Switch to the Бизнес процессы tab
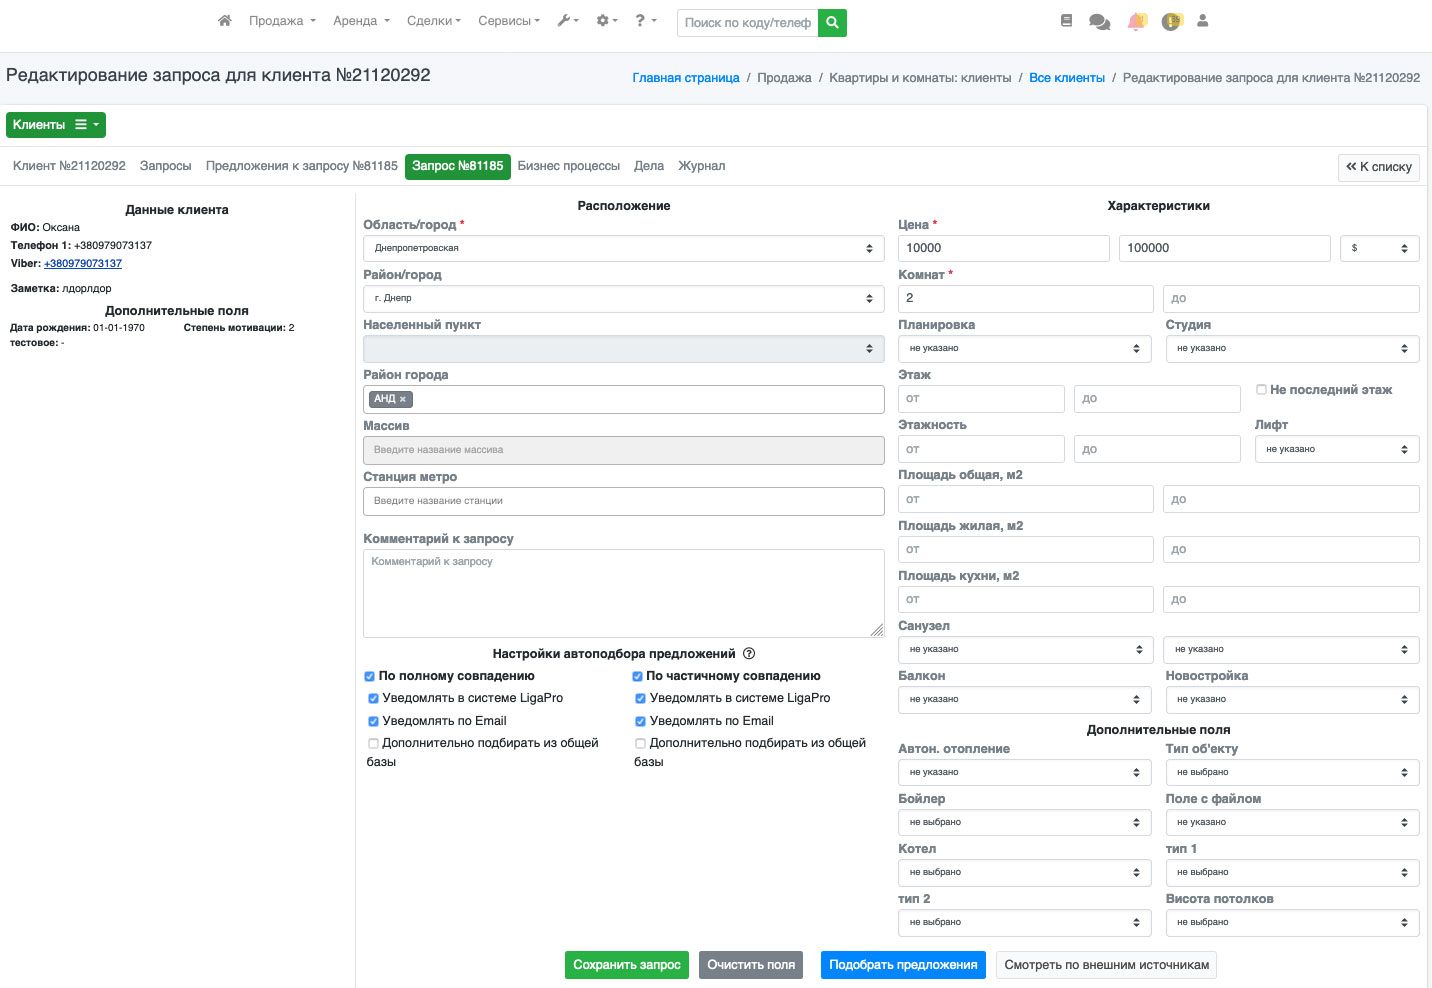 pos(568,166)
